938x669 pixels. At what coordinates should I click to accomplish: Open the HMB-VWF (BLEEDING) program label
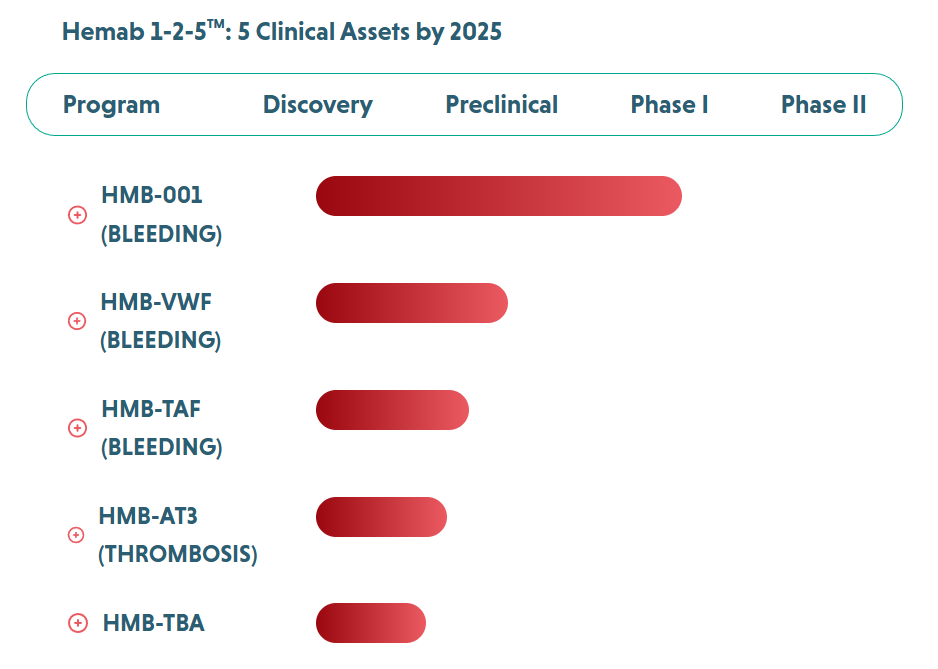160,321
